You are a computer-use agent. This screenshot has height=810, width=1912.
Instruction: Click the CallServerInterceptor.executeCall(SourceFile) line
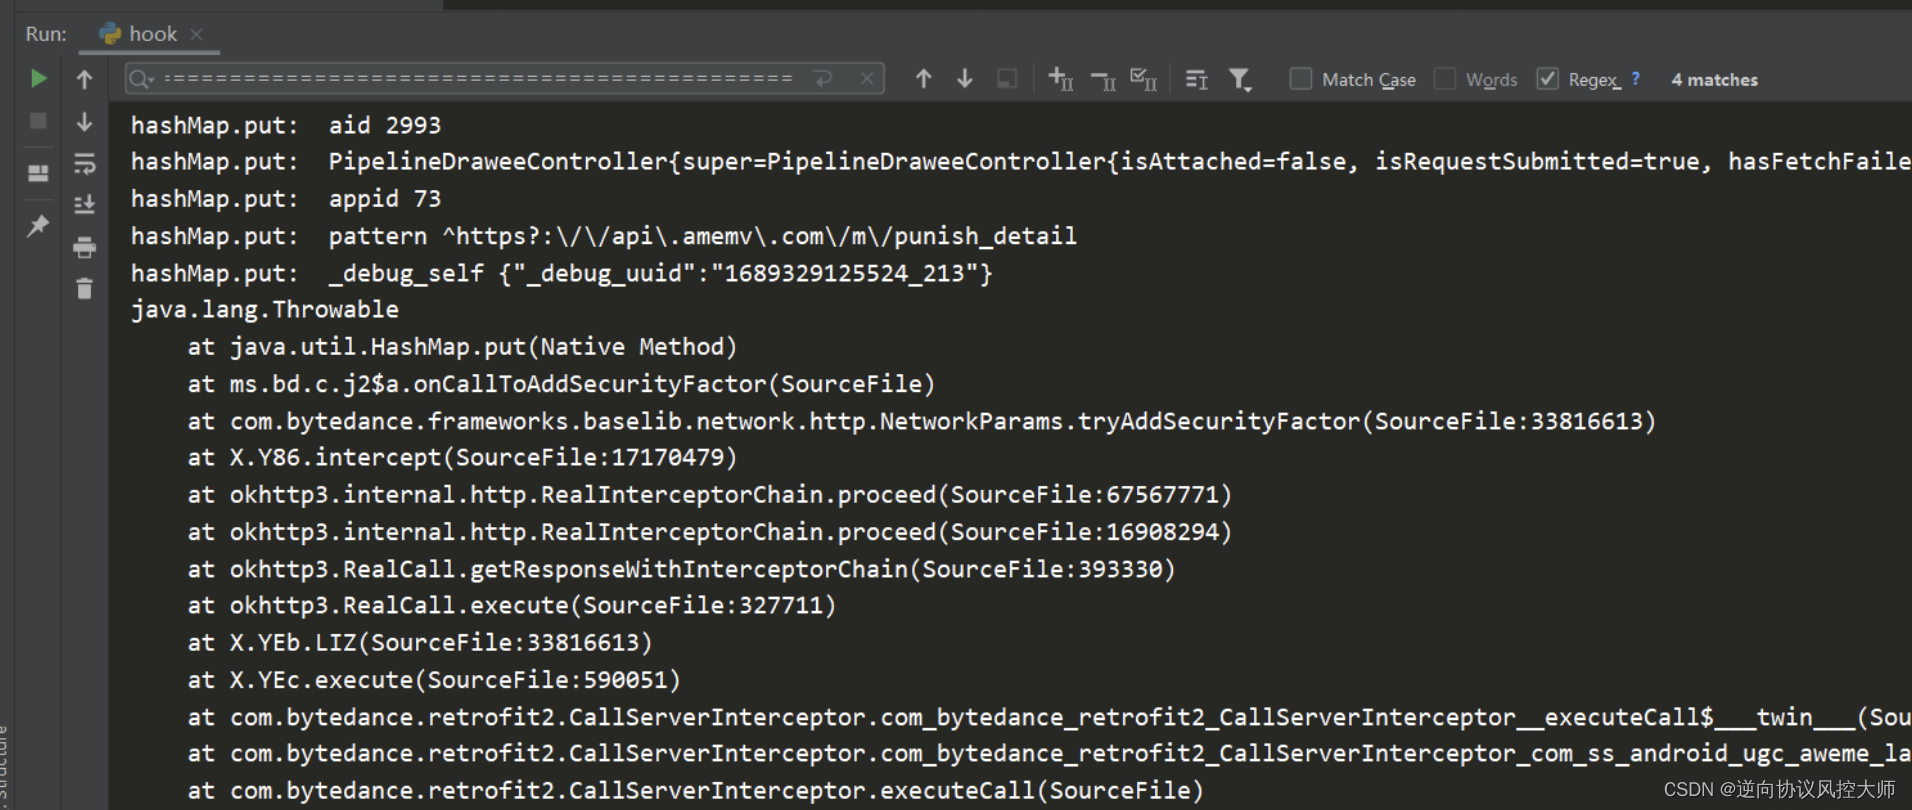[x=696, y=791]
